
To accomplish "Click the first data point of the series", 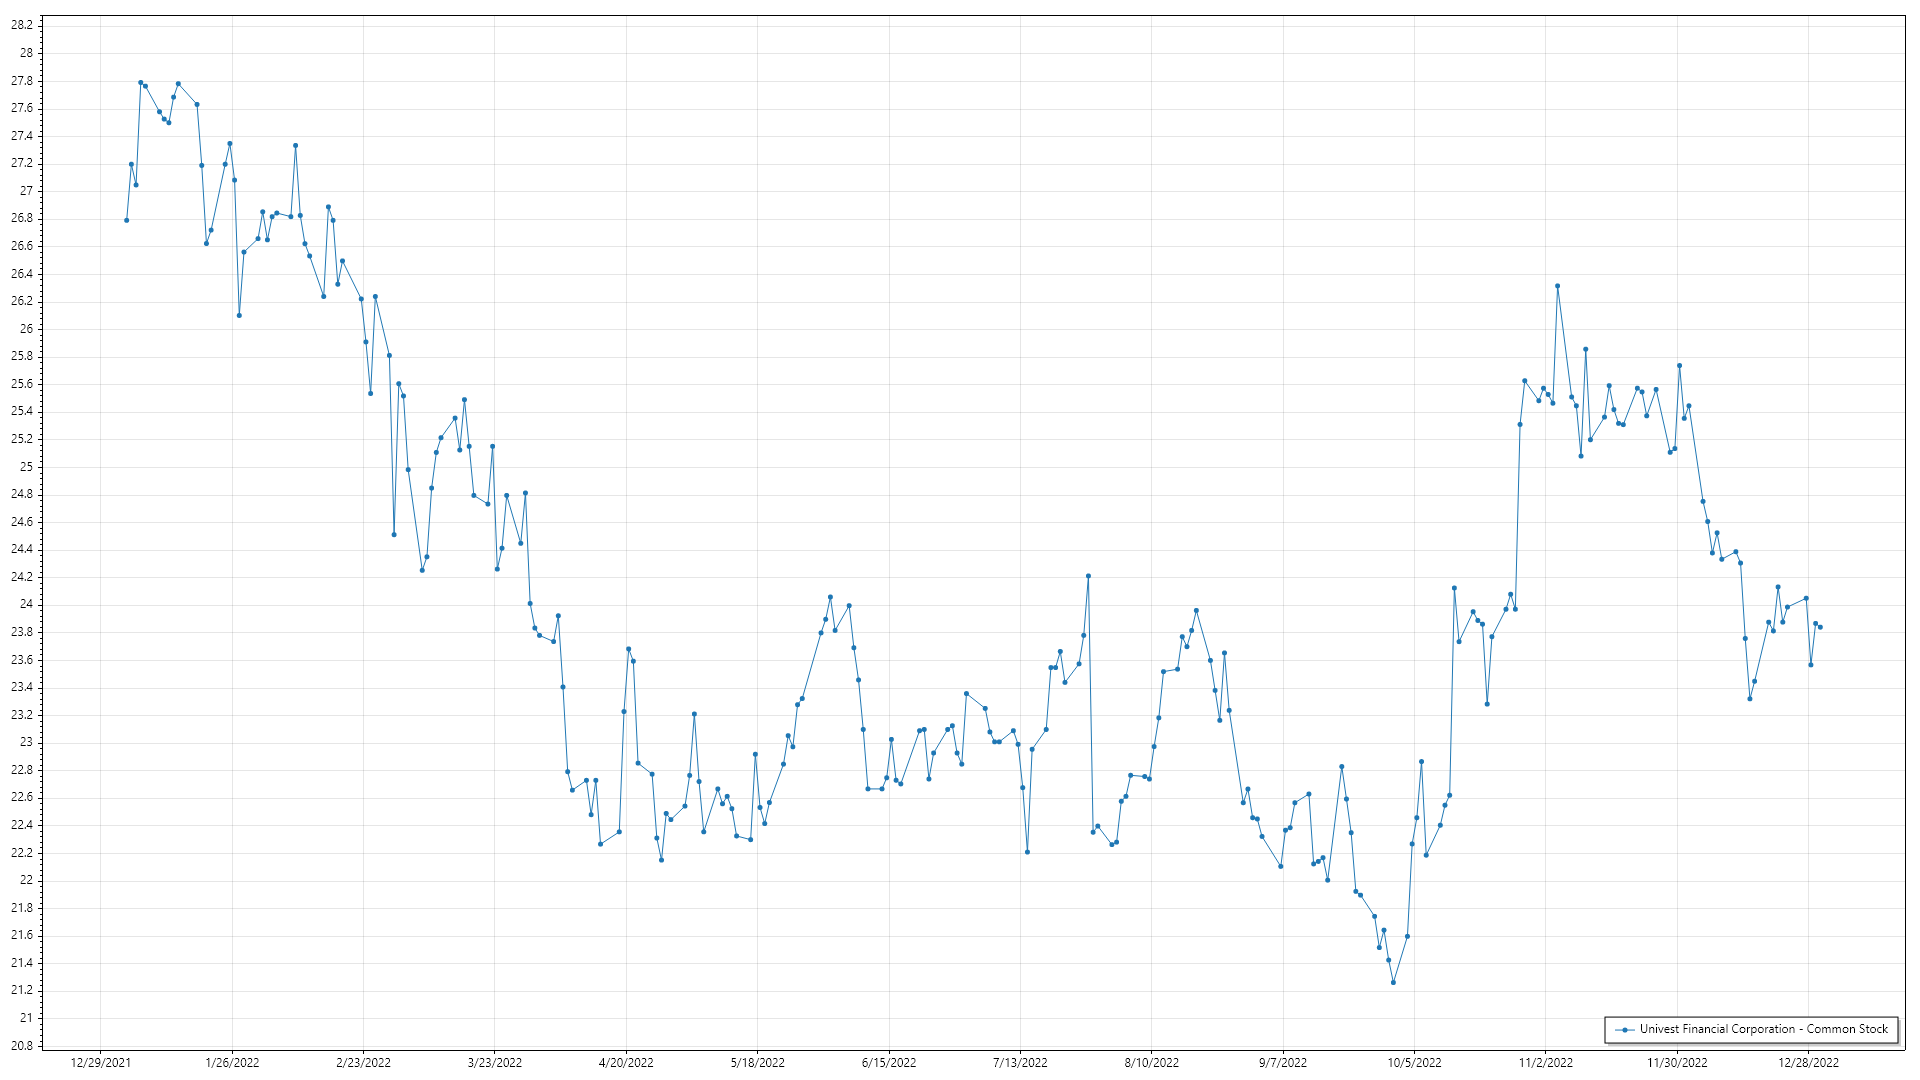I will 127,220.
